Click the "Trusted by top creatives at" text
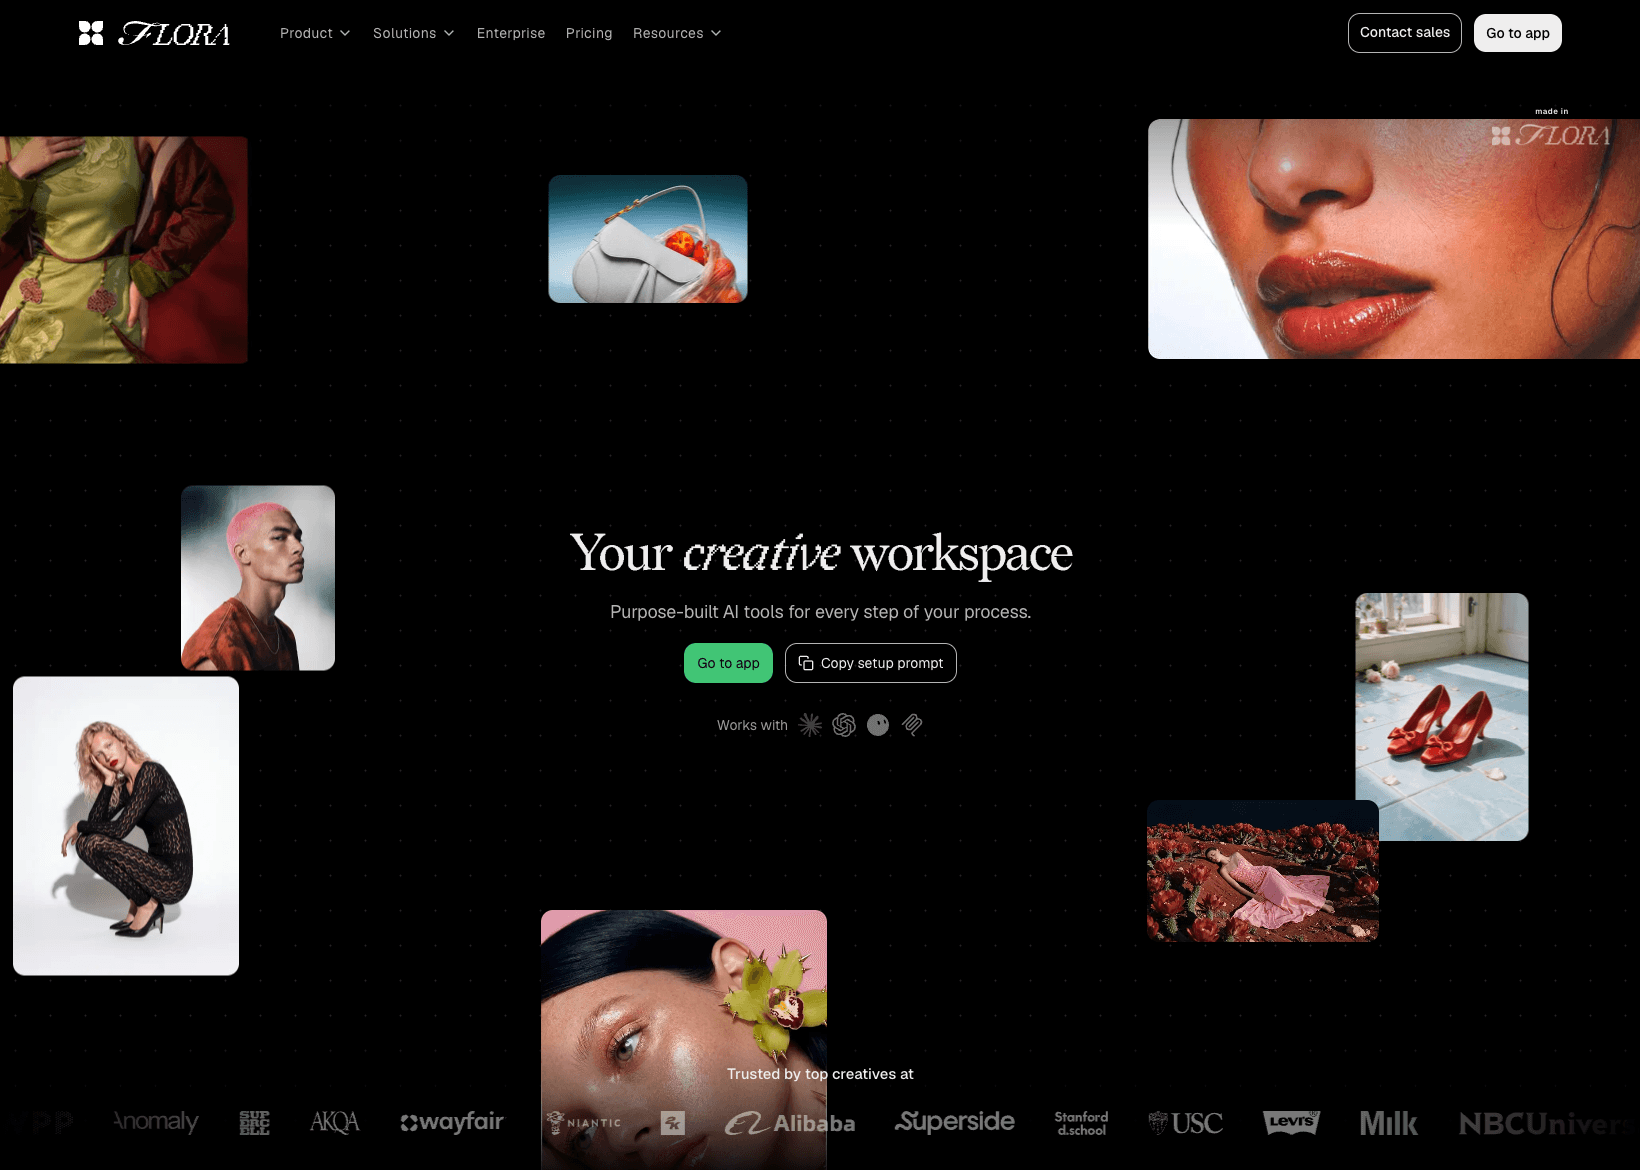Screen dimensions: 1640x1170 pos(820,1074)
